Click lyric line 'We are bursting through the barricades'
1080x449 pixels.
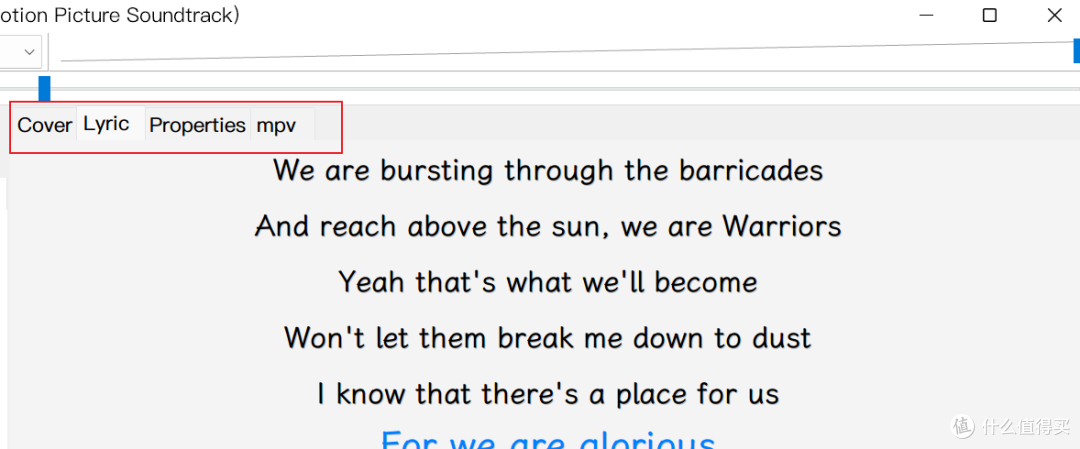[x=548, y=170]
